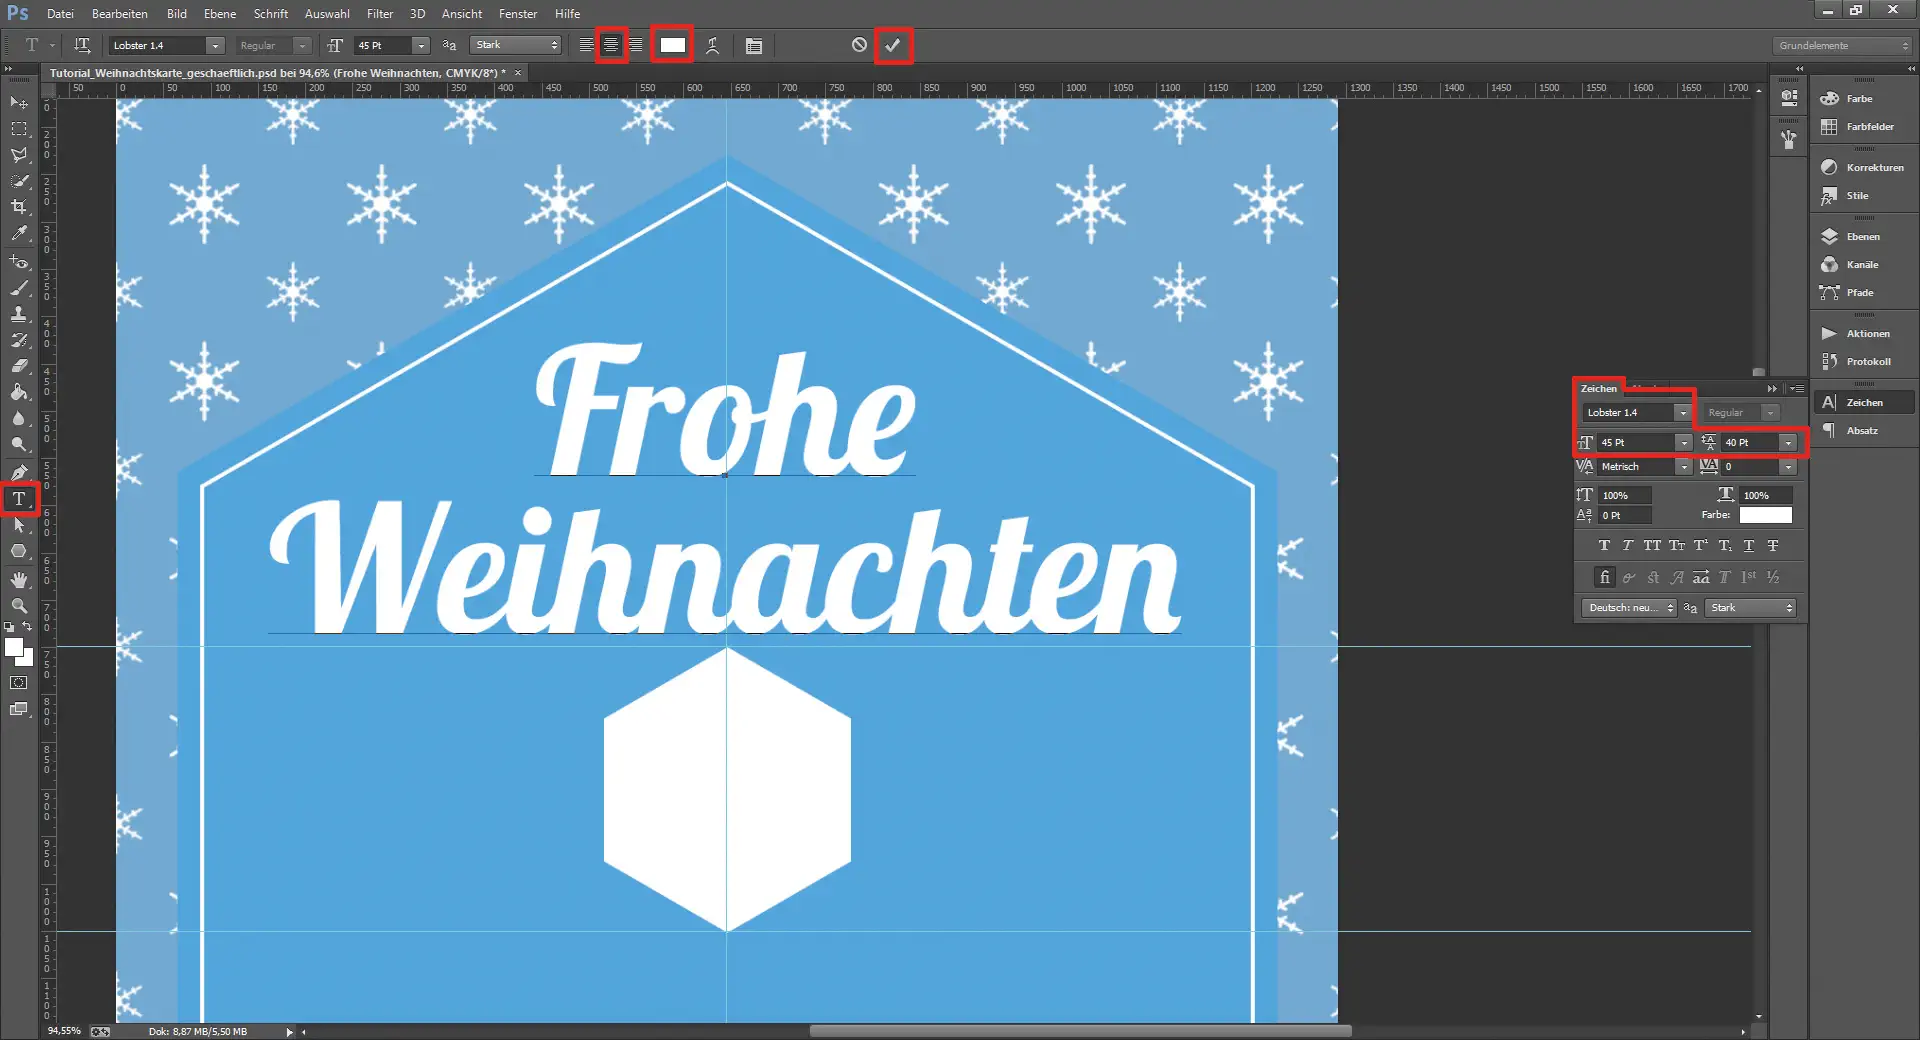Open the Filter menu
This screenshot has width=1920, height=1040.
tap(380, 14)
